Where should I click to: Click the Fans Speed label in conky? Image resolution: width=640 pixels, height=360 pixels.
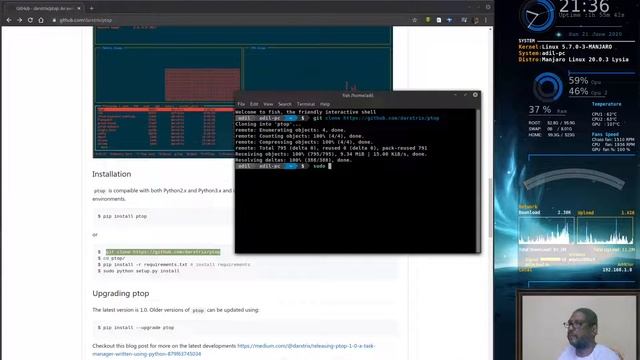(x=605, y=134)
